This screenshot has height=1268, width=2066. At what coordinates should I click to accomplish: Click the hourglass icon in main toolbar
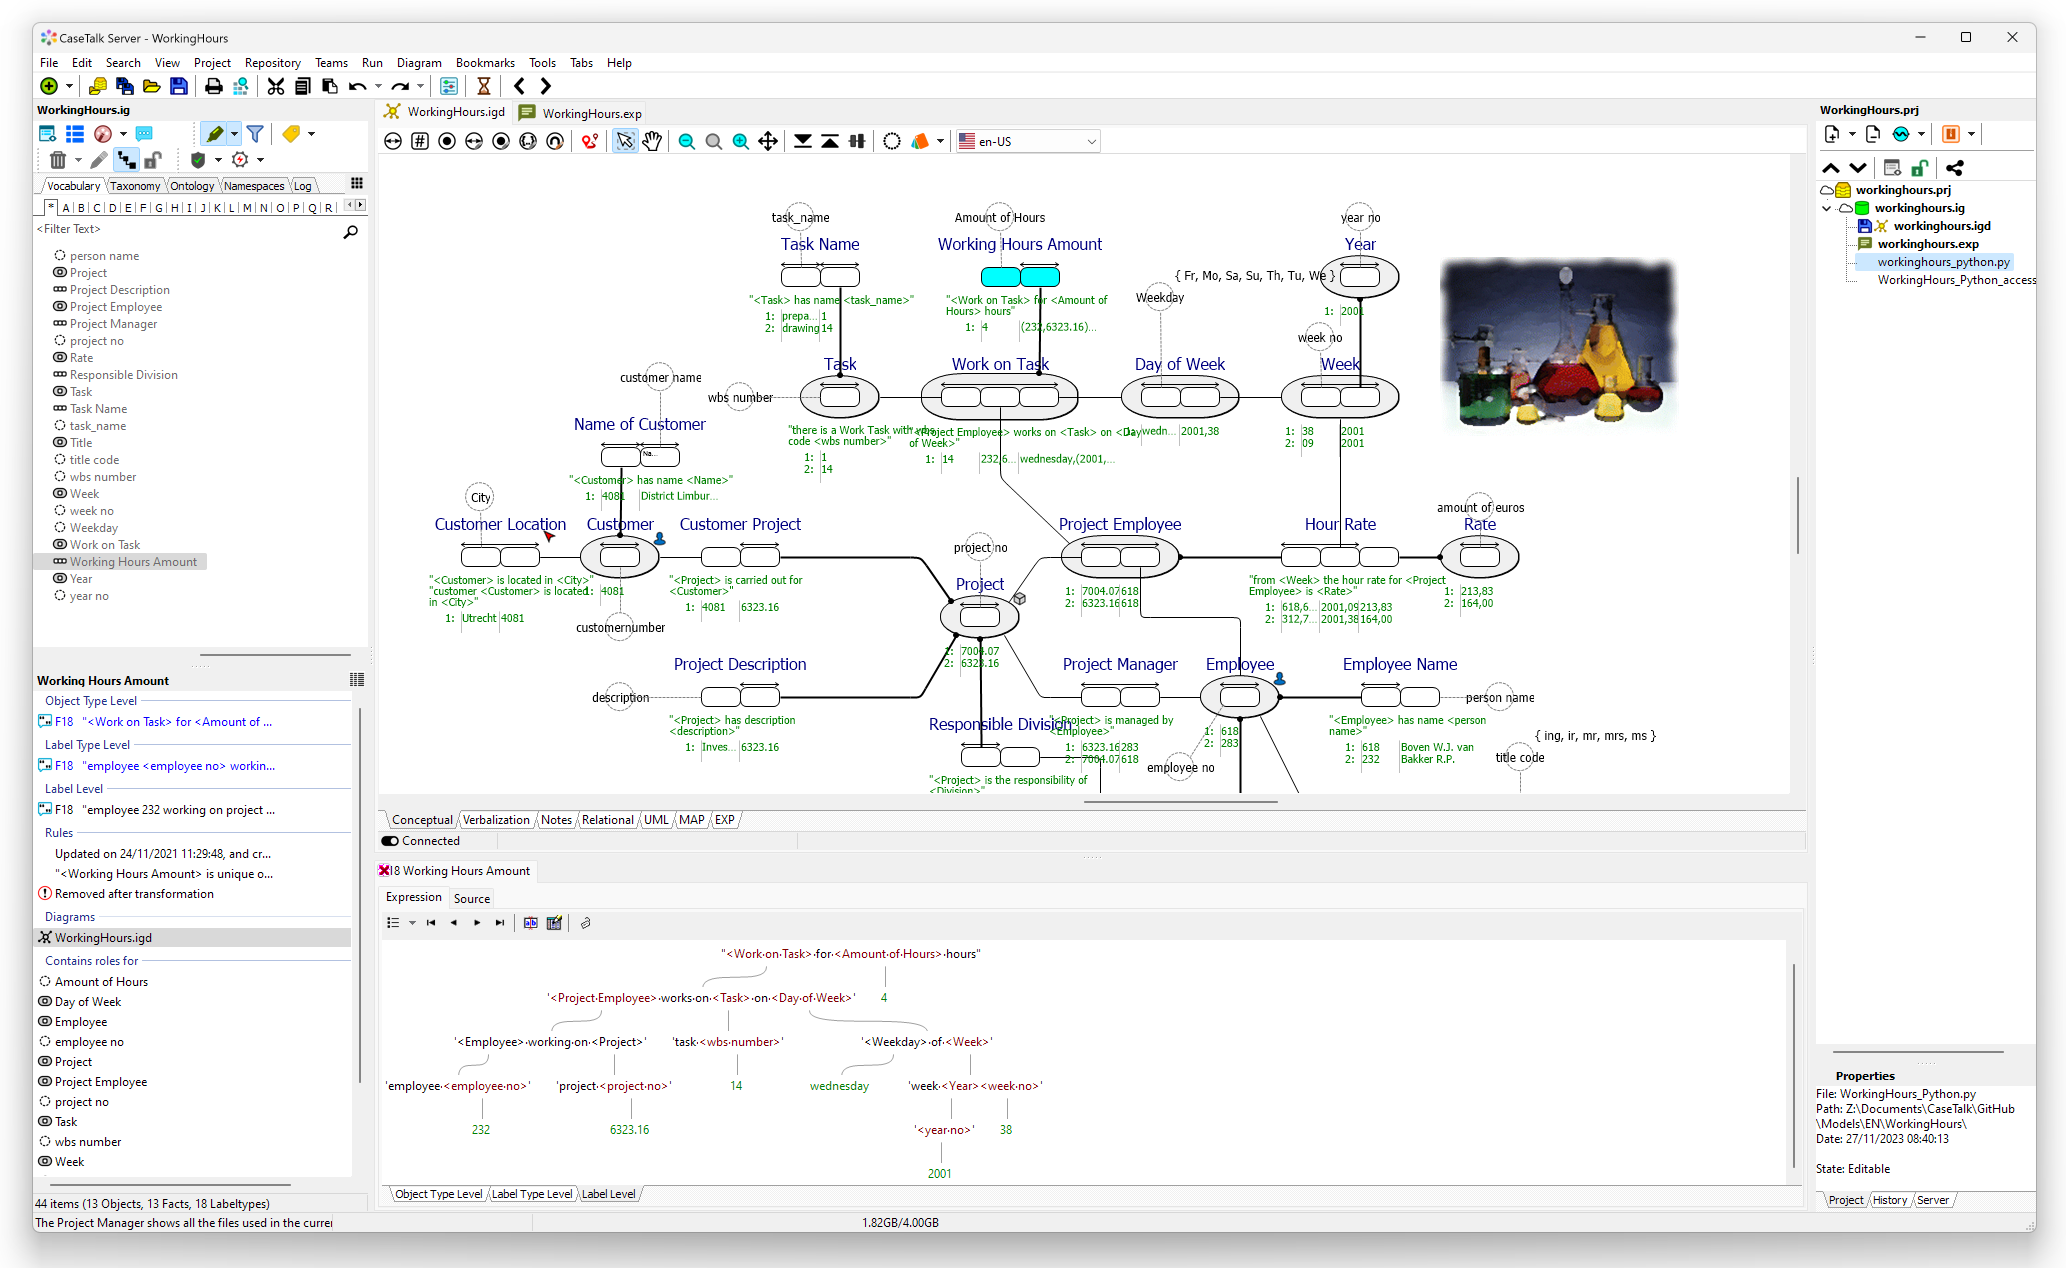[x=484, y=86]
